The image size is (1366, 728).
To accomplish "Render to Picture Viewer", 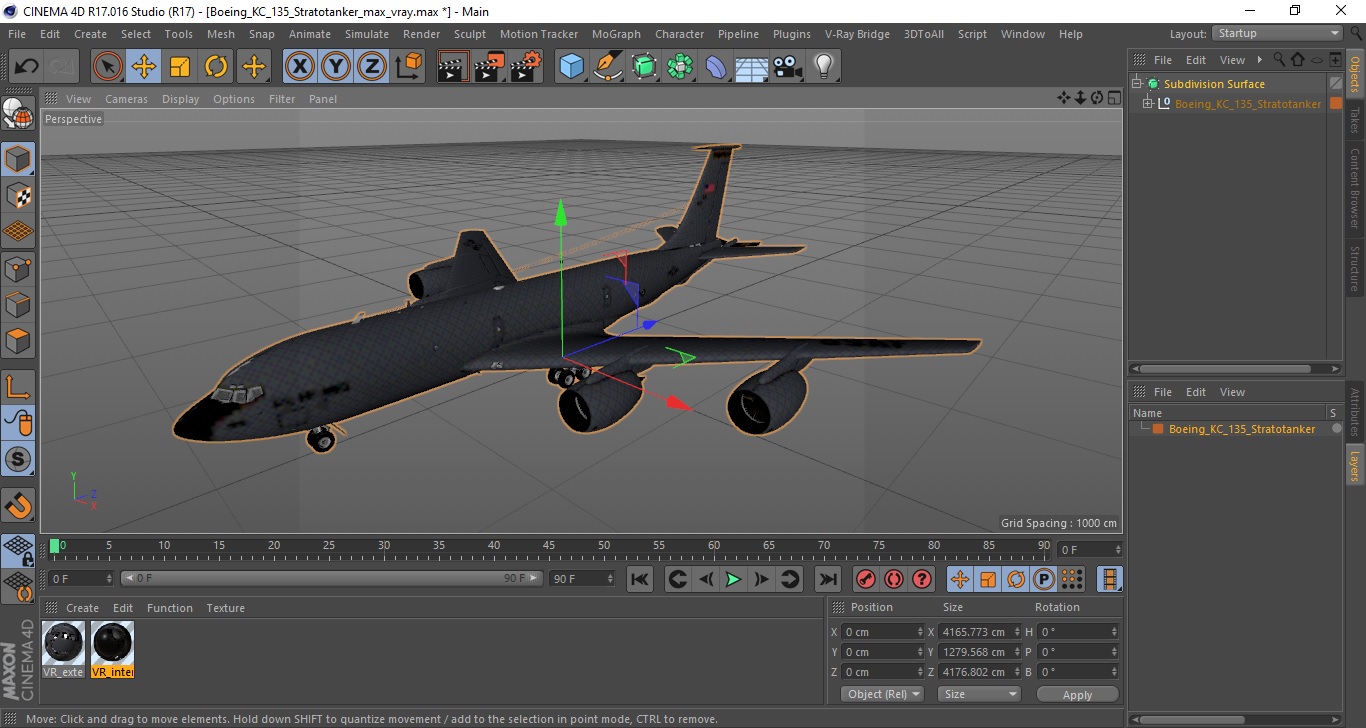I will pos(489,67).
